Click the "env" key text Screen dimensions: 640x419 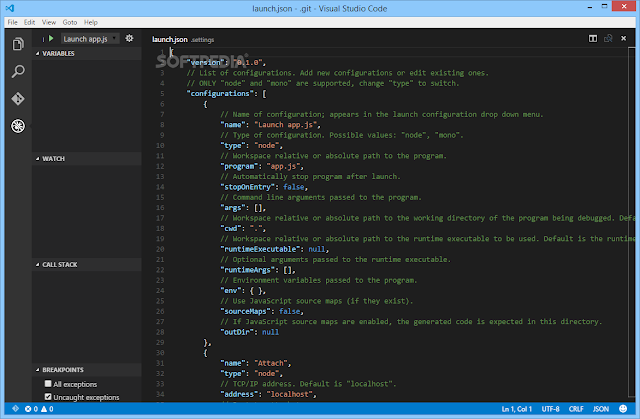231,290
